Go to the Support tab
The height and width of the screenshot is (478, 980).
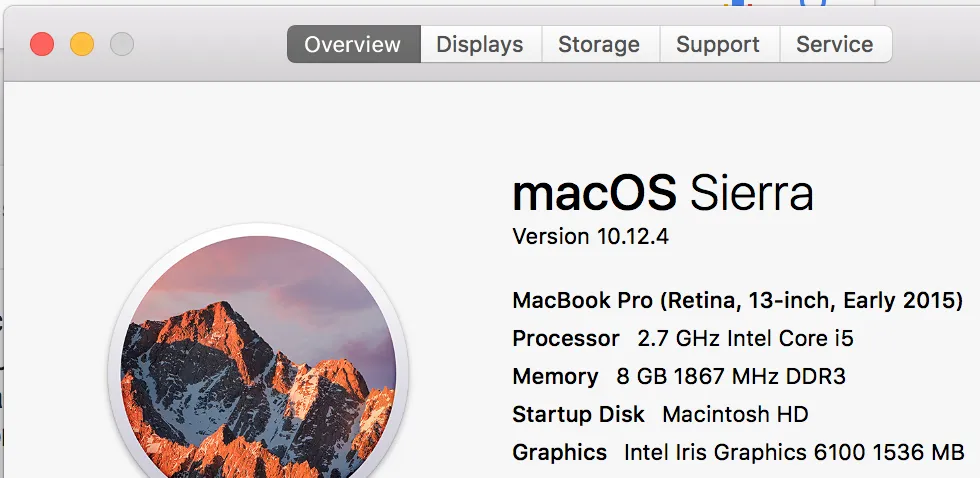(x=718, y=44)
